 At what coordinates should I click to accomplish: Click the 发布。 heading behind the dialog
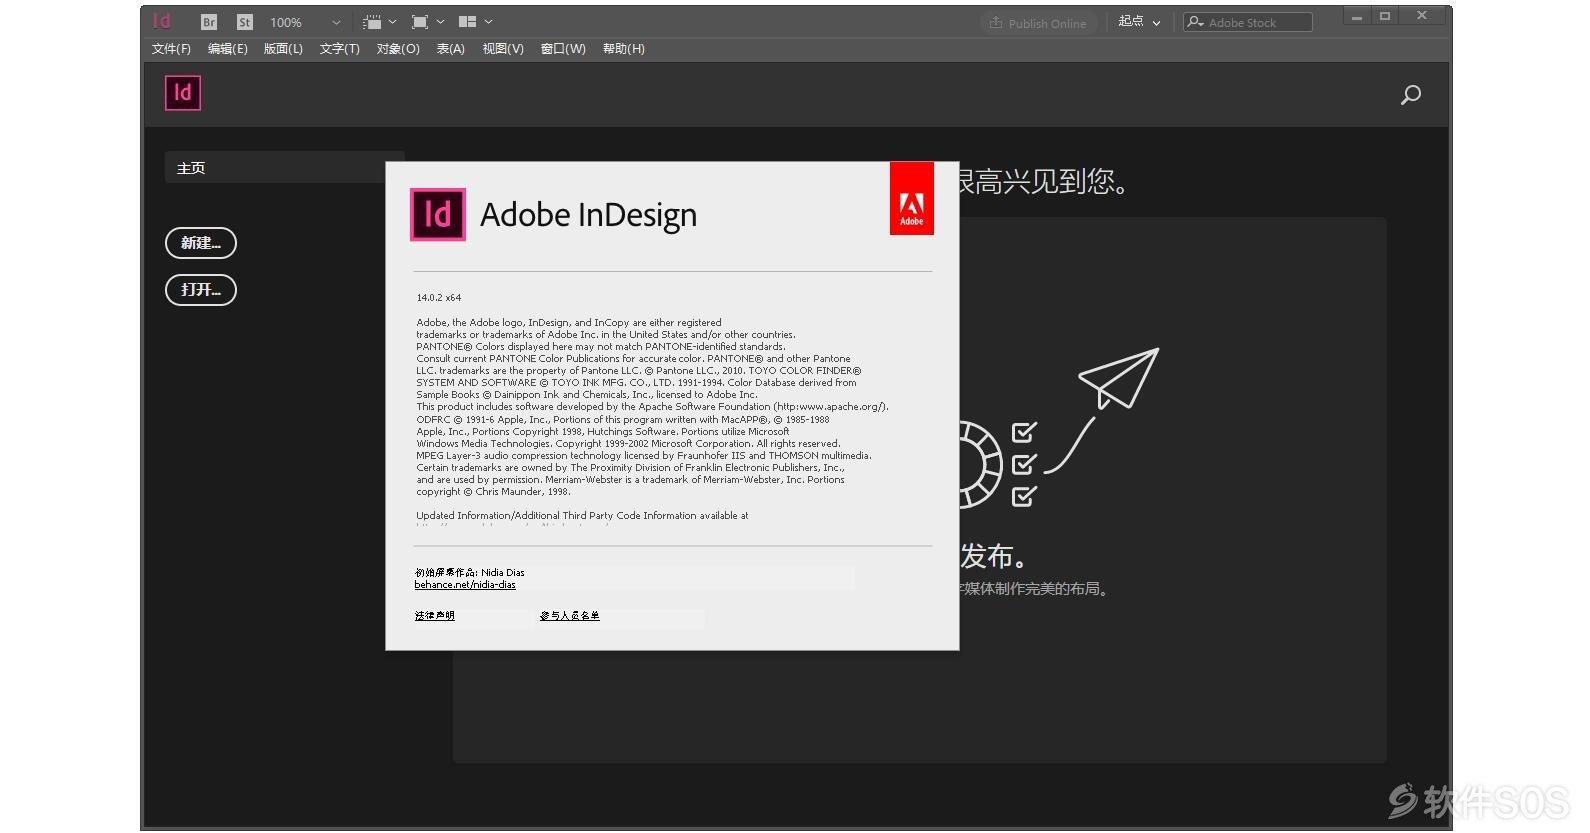coord(993,556)
